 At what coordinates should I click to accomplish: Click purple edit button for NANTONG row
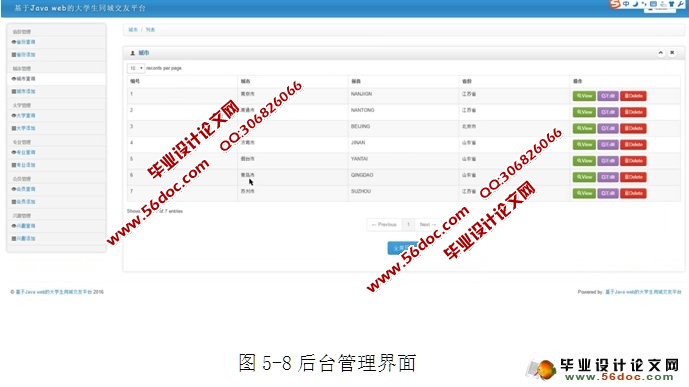[x=608, y=112]
